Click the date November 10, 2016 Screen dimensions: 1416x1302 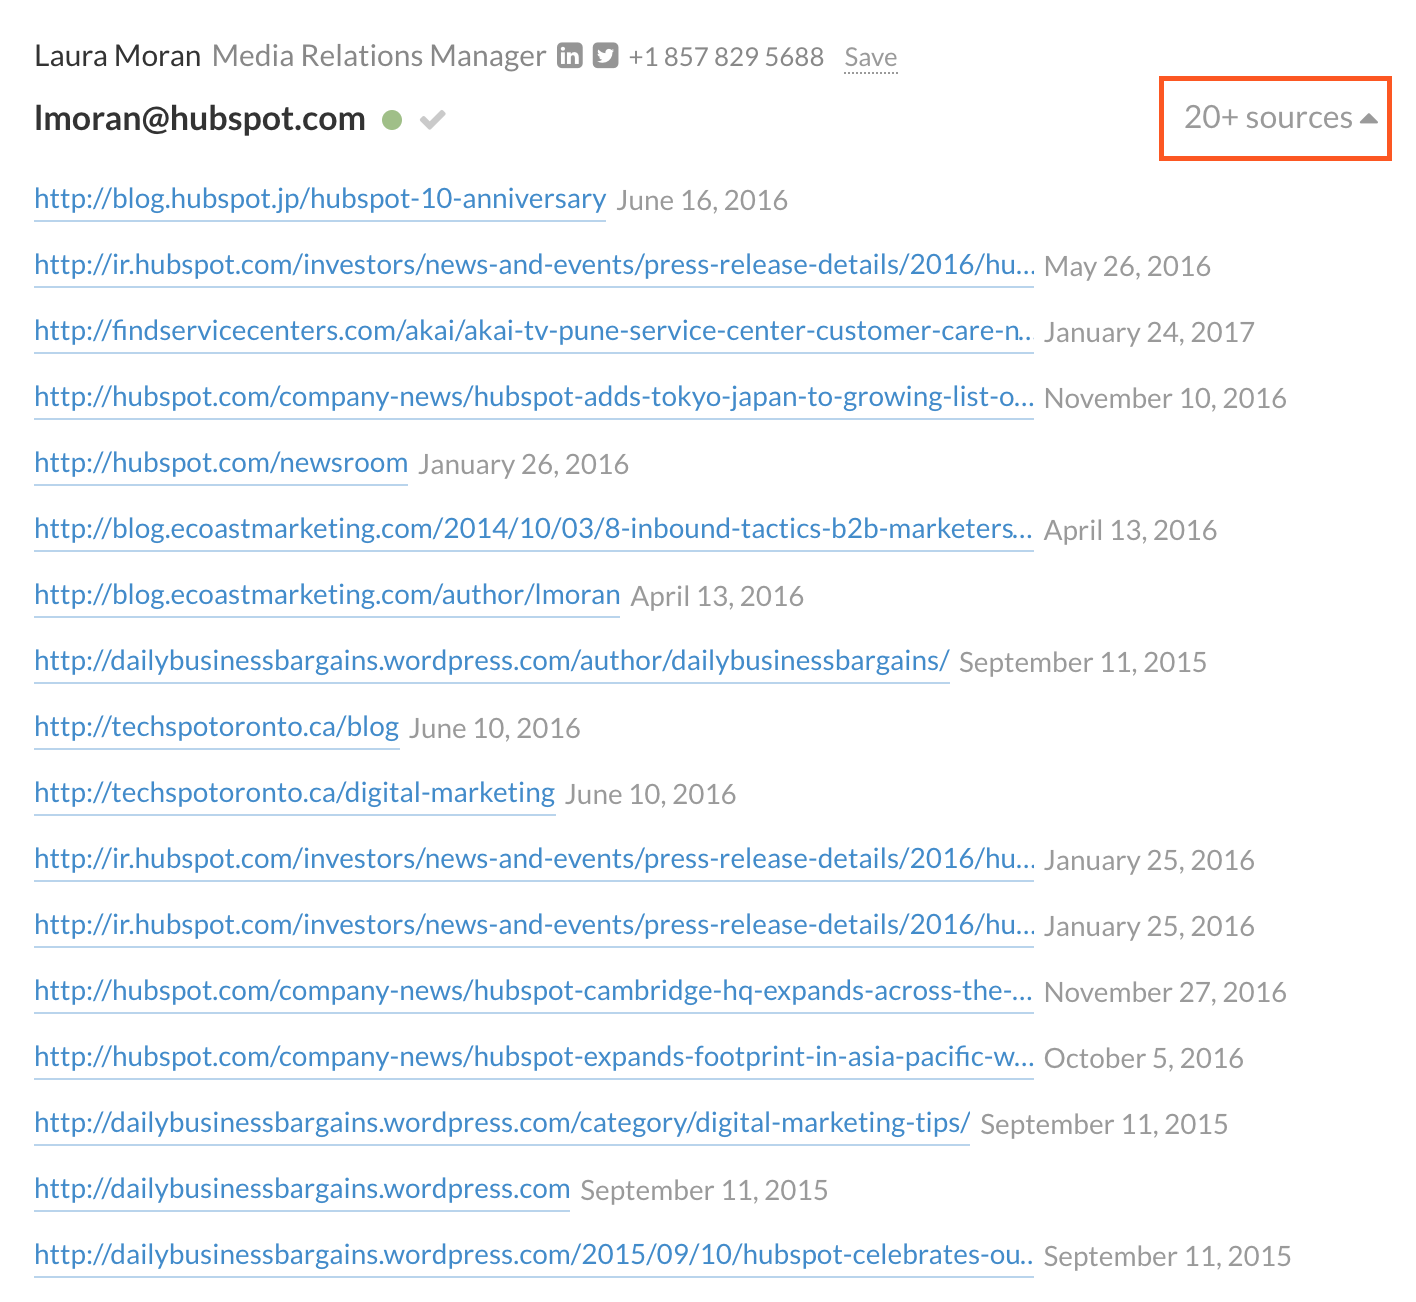[x=1165, y=399]
